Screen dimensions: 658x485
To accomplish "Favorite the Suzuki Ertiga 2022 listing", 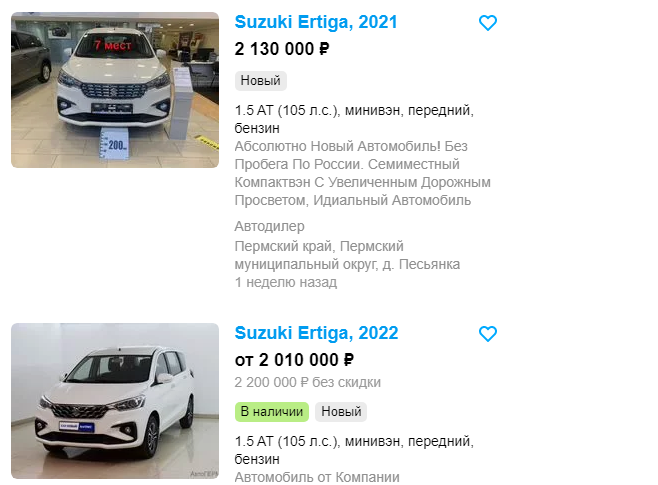I will click(x=488, y=334).
